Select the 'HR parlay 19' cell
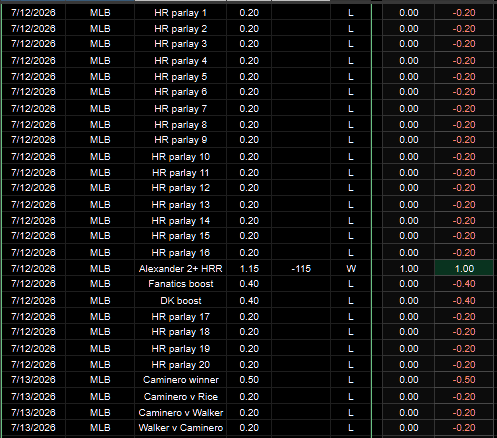The height and width of the screenshot is (438, 497). pos(180,349)
